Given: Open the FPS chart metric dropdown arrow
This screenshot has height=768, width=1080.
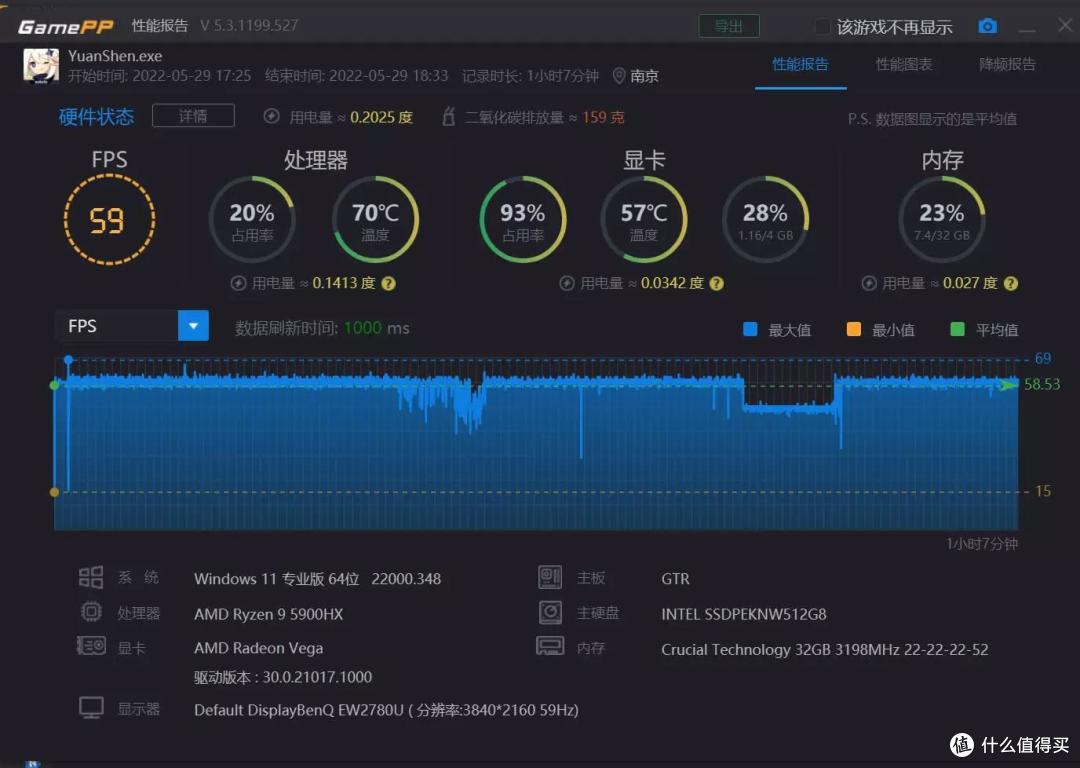Looking at the screenshot, I should (193, 326).
